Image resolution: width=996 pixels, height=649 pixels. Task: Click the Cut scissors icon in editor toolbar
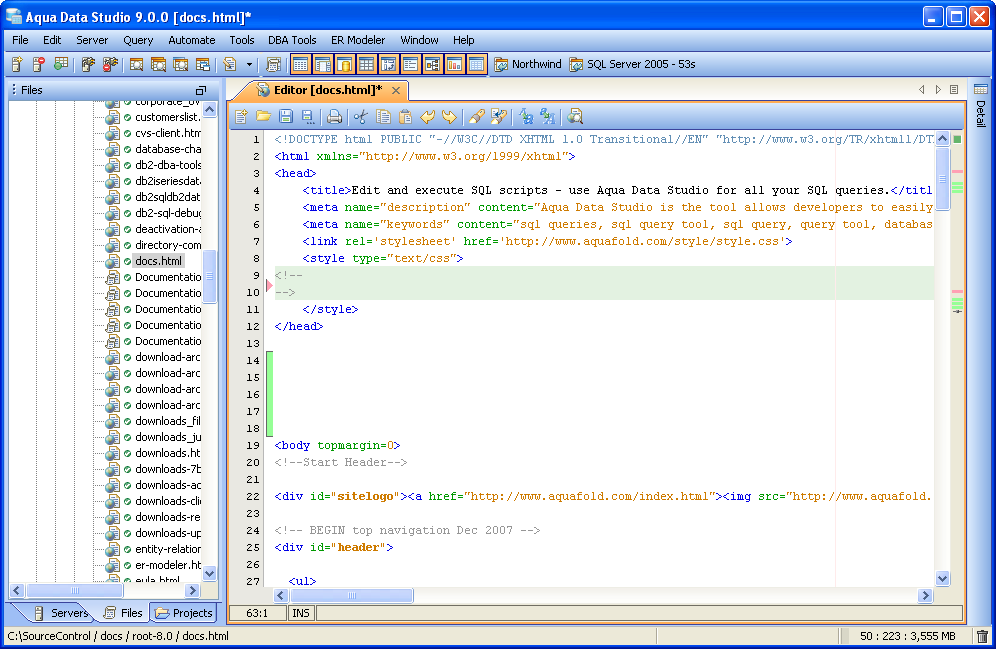click(360, 117)
